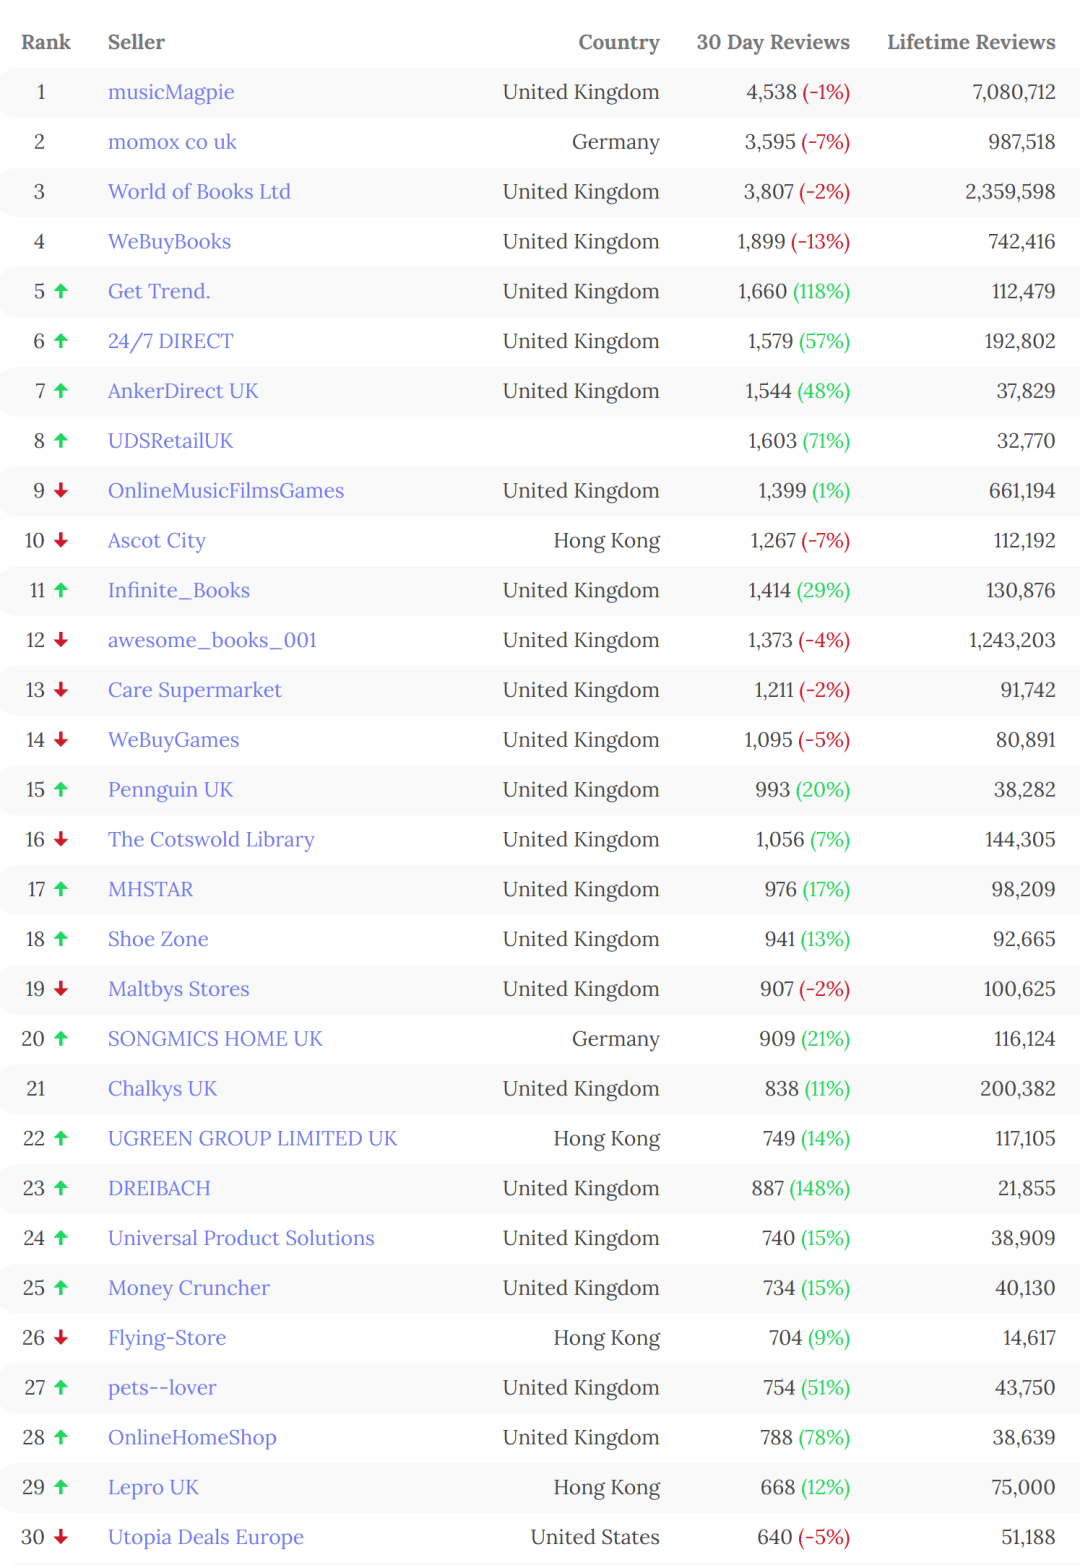Screen dimensions: 1080x1565
Task: Open SONGMICS HOME UK link
Action: click(215, 1040)
